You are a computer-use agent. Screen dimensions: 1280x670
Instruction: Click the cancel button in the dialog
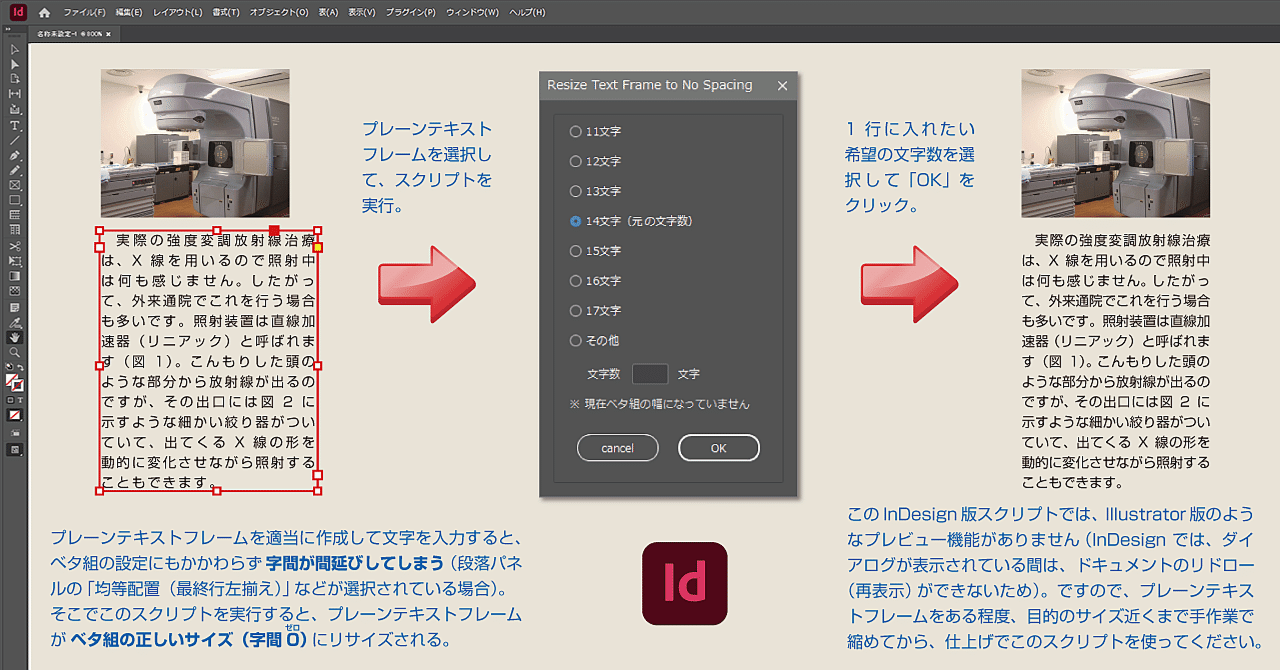[x=617, y=447]
